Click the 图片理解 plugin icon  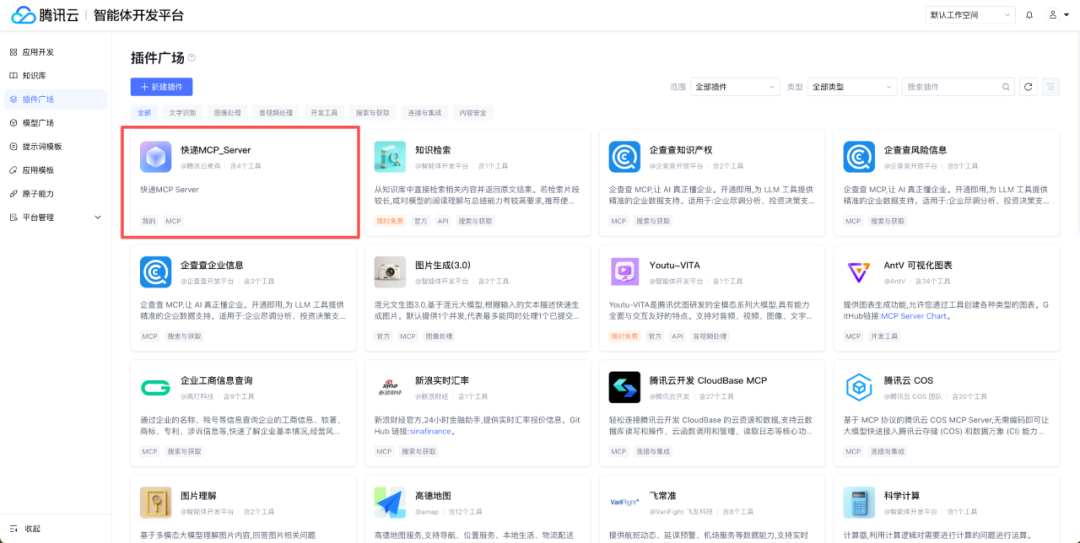[x=156, y=503]
